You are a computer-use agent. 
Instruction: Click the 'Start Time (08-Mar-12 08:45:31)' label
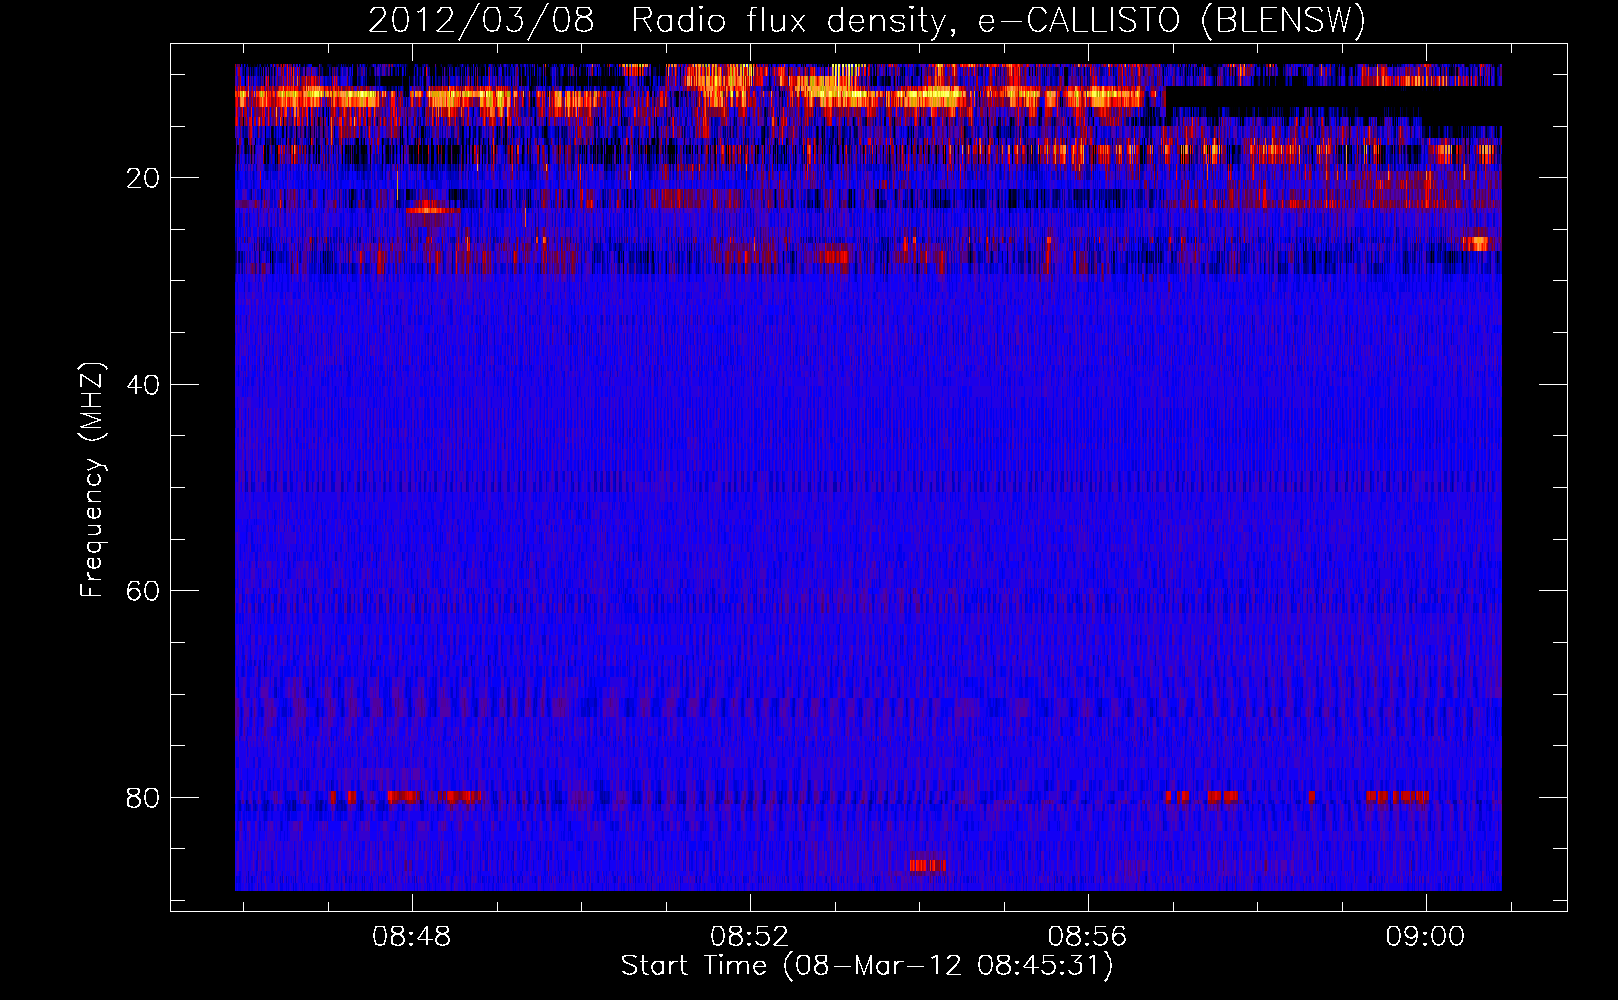[x=867, y=966]
